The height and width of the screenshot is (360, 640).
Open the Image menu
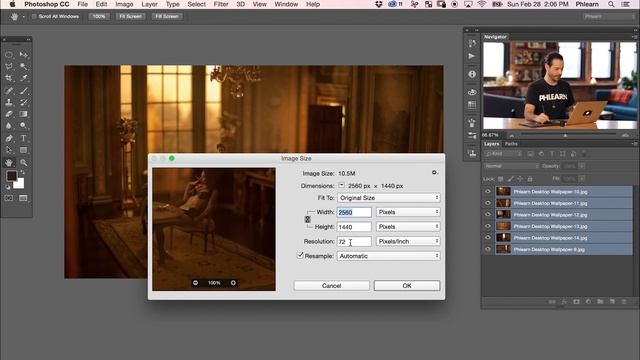124,4
